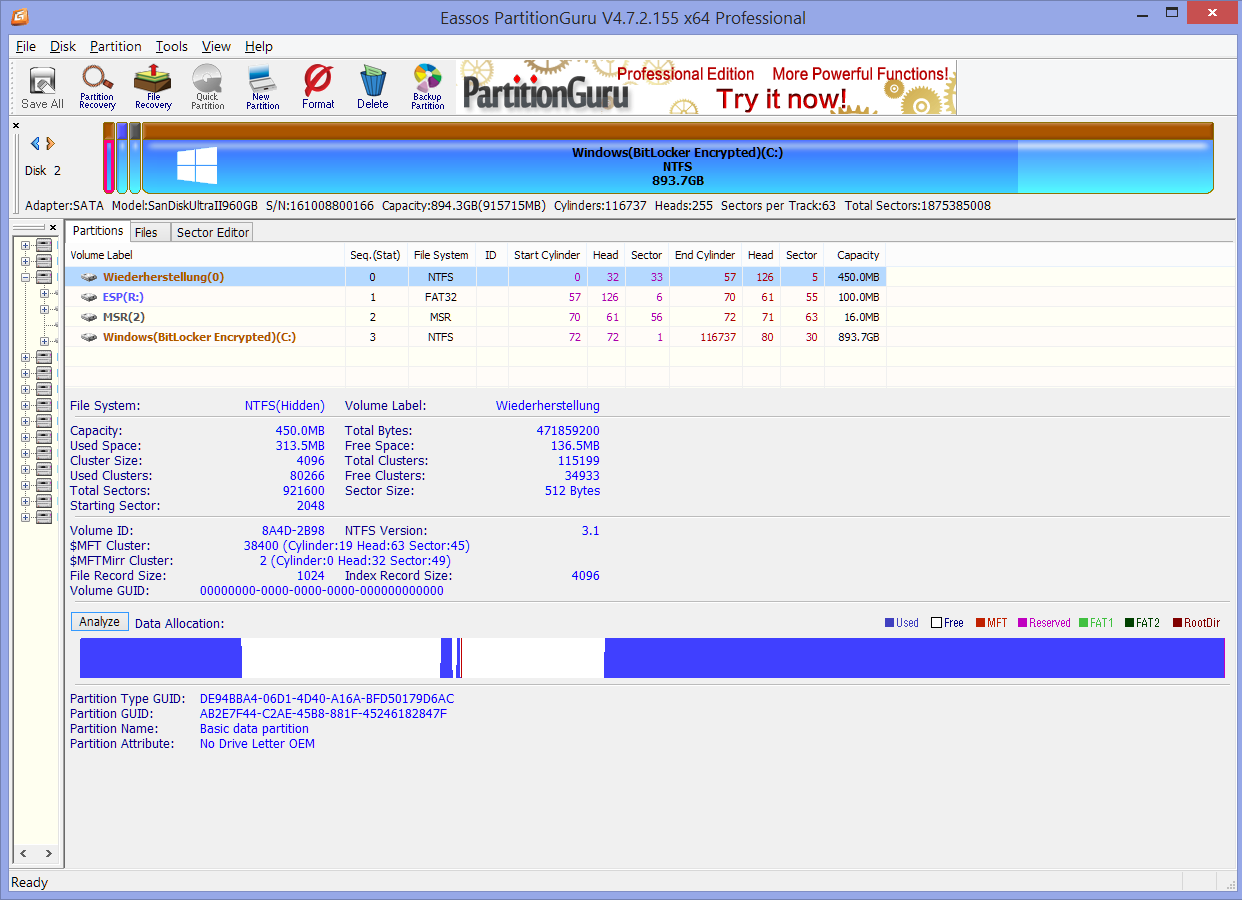1242x900 pixels.
Task: Sort by the File System column header
Action: (442, 255)
